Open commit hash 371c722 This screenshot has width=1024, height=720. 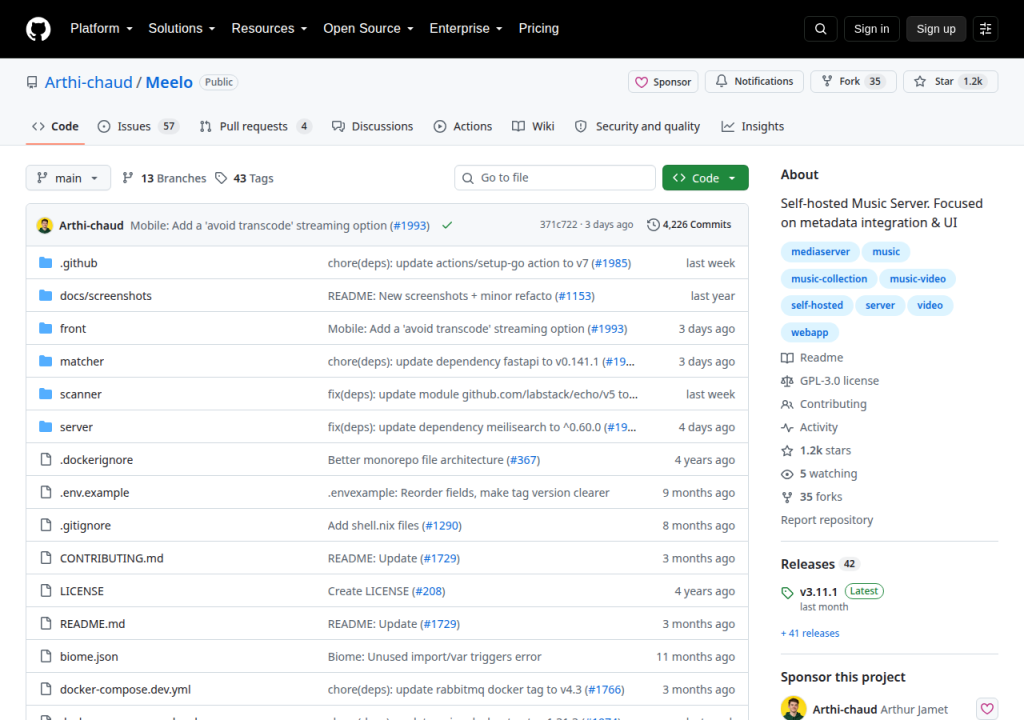pyautogui.click(x=558, y=224)
